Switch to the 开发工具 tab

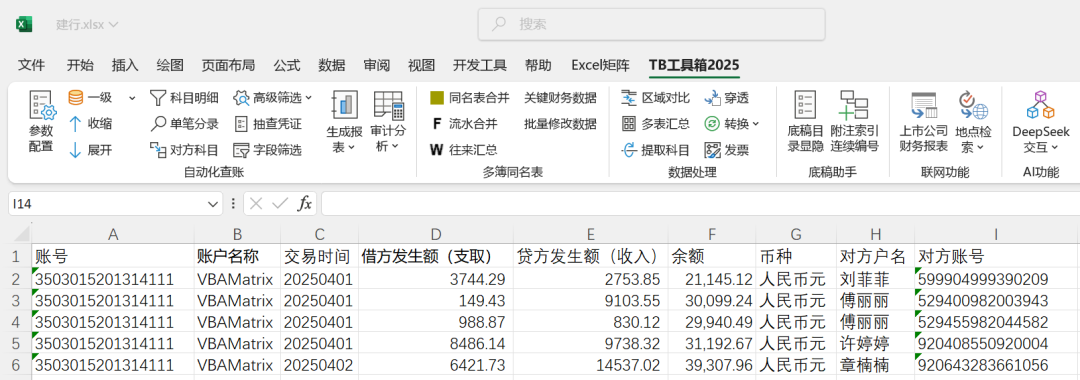pyautogui.click(x=479, y=65)
